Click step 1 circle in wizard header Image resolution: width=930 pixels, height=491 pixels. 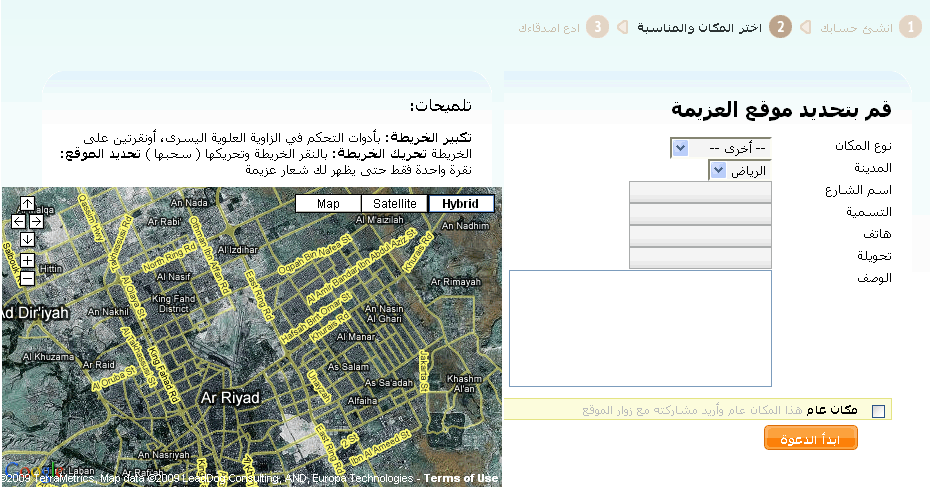click(910, 27)
